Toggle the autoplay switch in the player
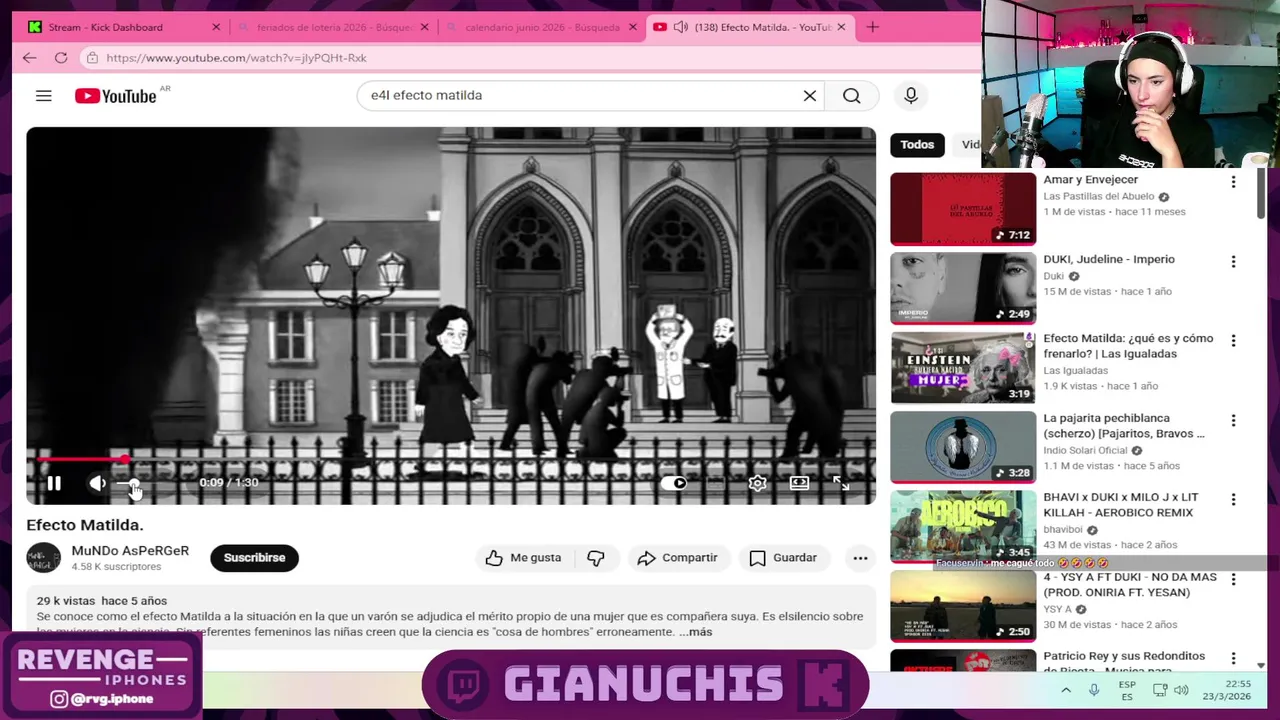The width and height of the screenshot is (1280, 720). pos(674,483)
